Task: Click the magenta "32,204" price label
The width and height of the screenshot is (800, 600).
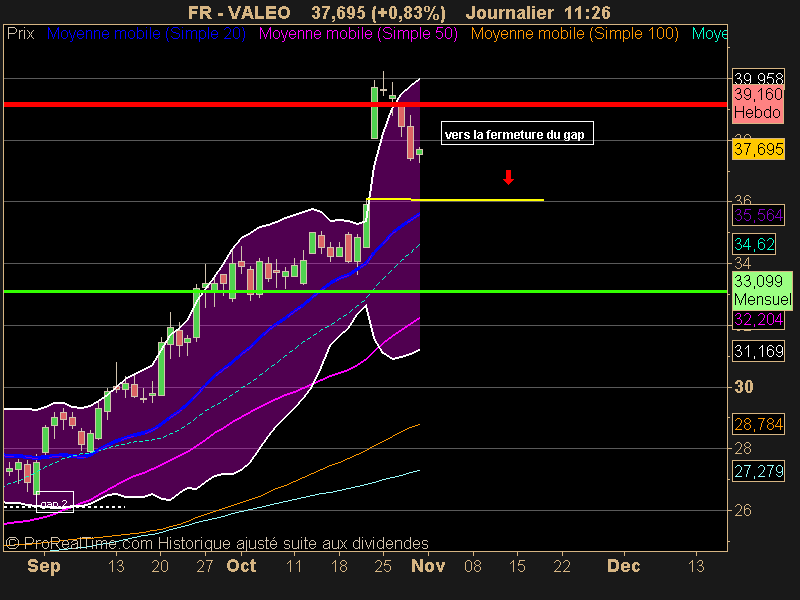Action: click(x=758, y=320)
